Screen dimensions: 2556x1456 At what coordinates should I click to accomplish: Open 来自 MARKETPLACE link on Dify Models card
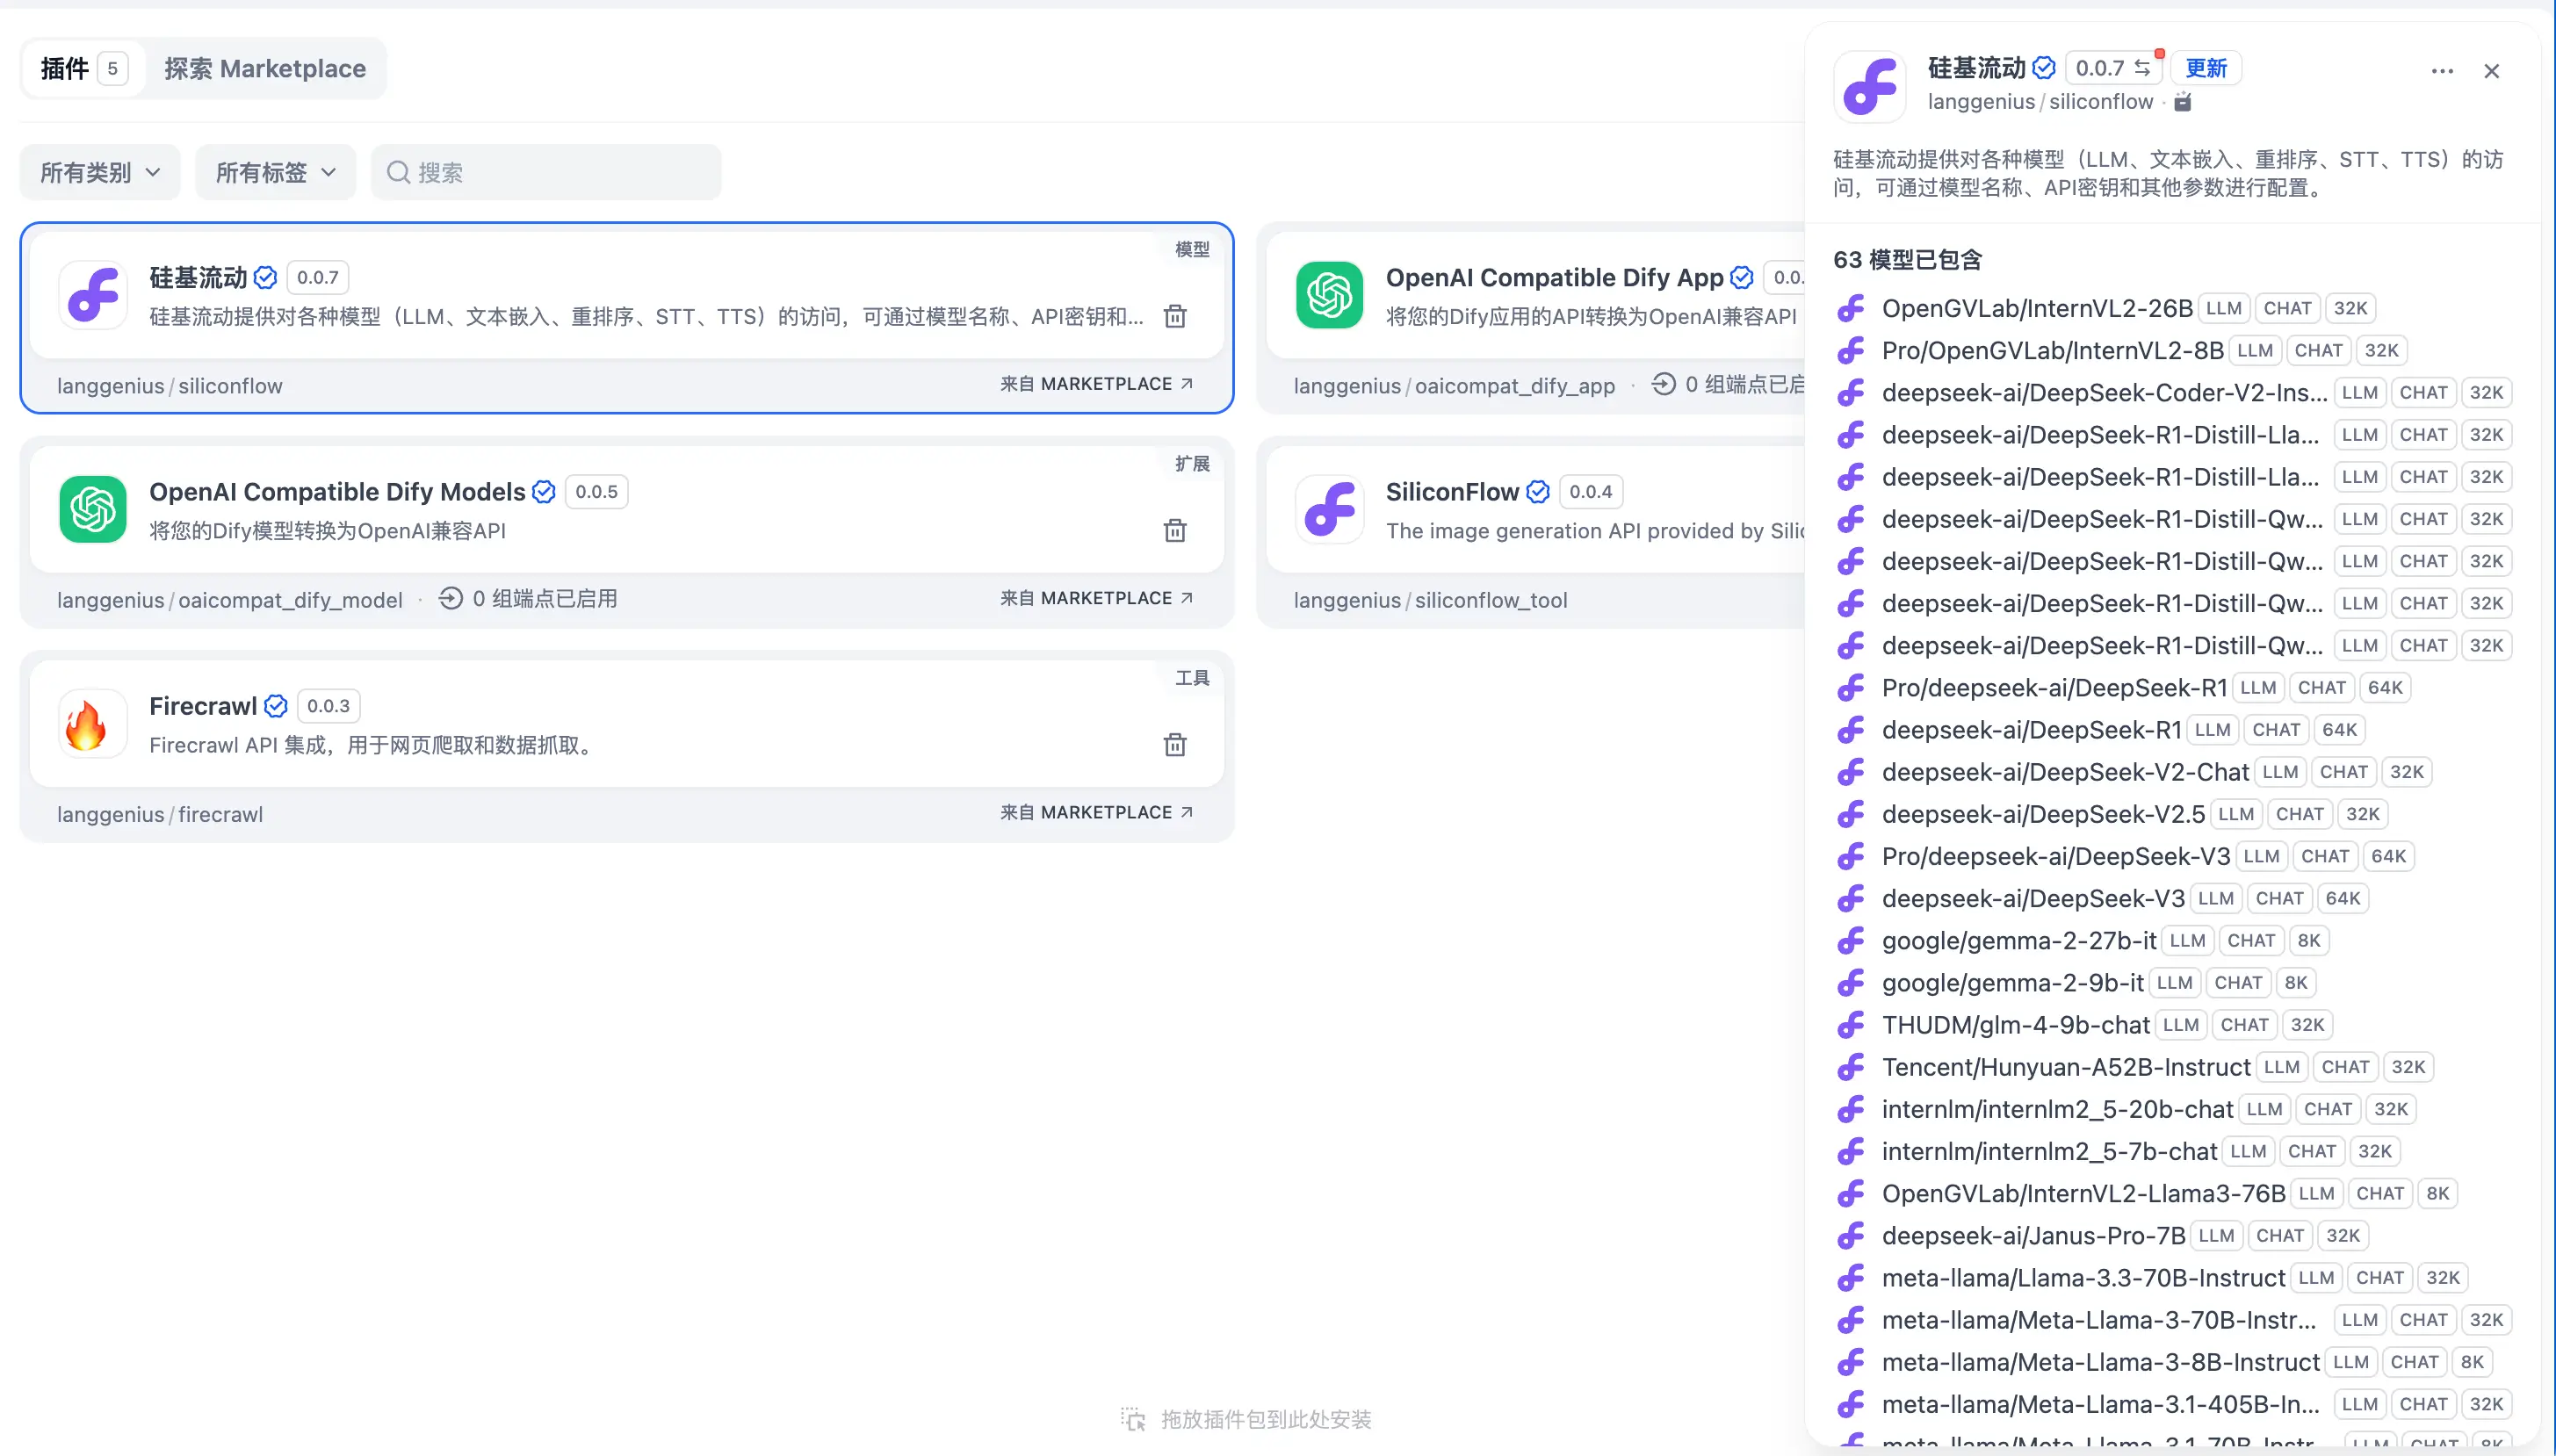[1097, 598]
